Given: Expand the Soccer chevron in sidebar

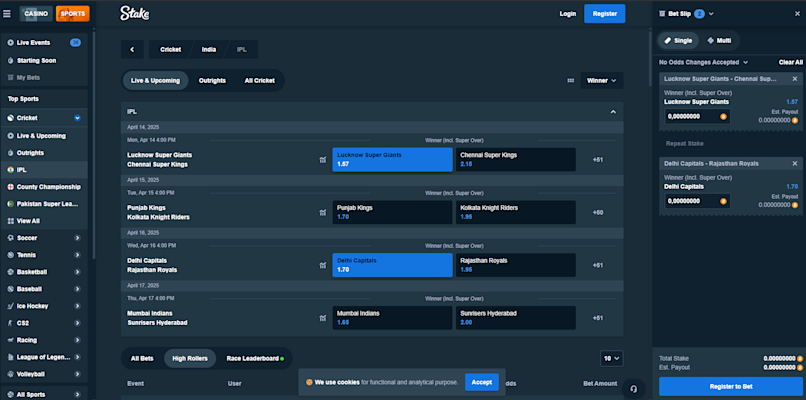Looking at the screenshot, I should 77,238.
